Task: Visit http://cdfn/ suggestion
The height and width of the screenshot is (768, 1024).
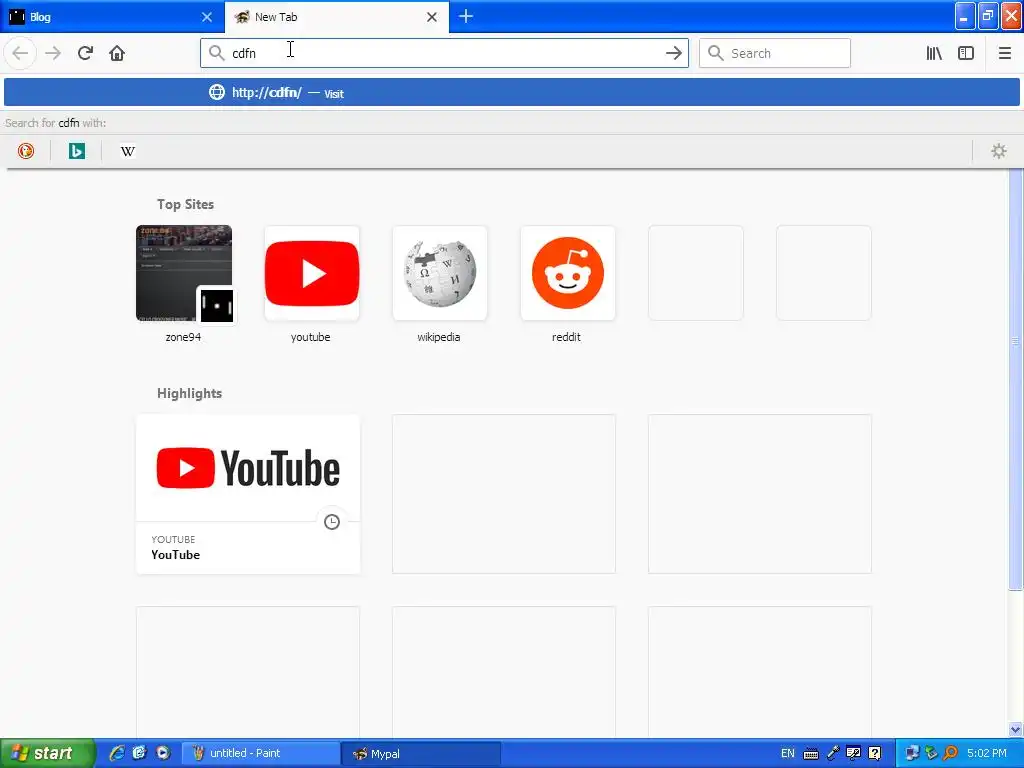Action: click(511, 92)
